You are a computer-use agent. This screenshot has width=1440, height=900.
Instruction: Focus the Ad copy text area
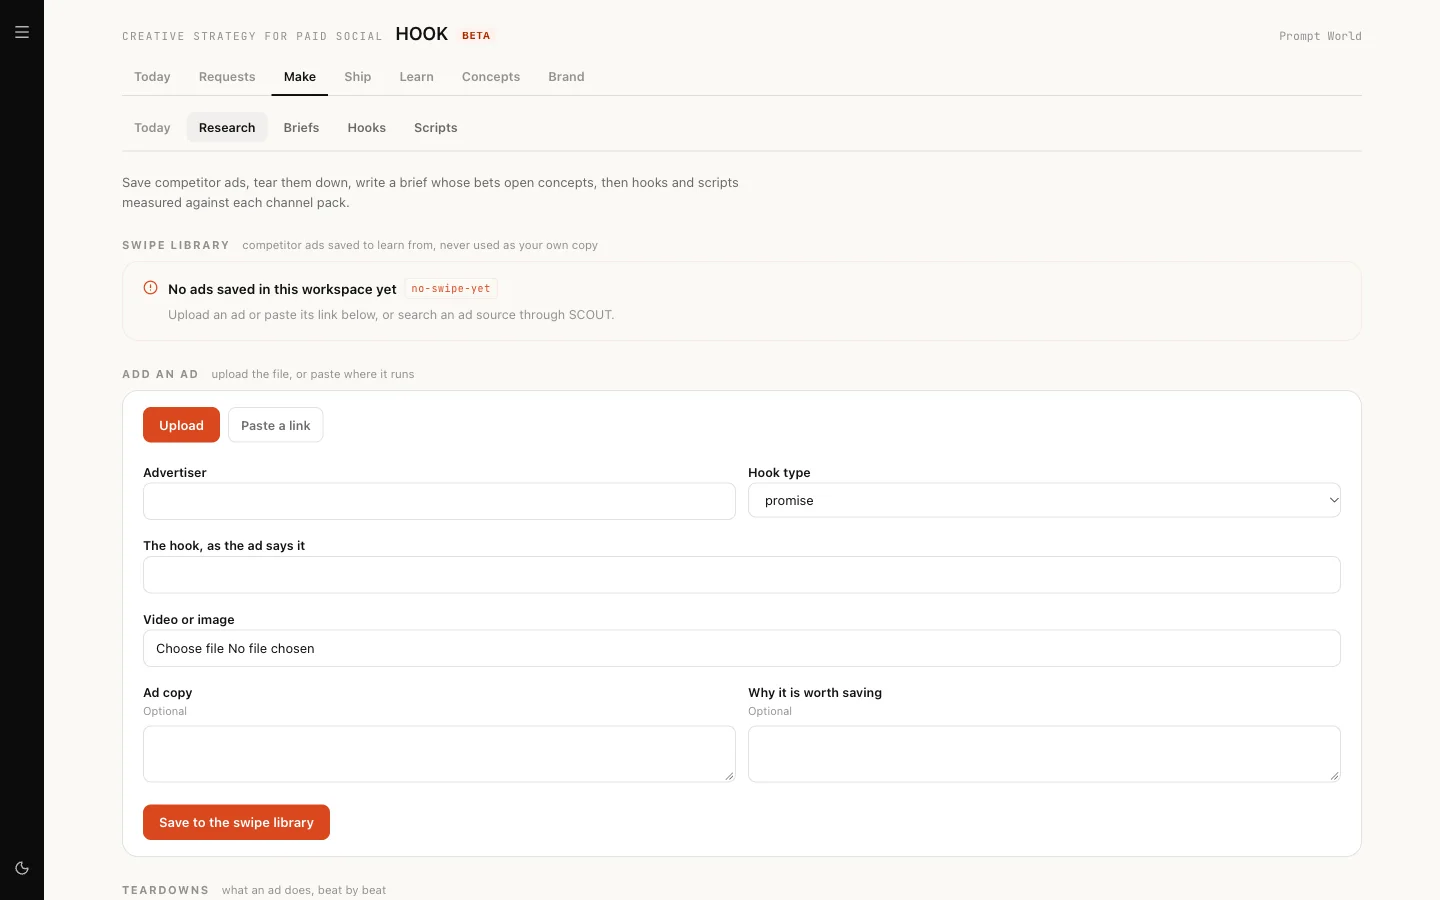point(439,754)
